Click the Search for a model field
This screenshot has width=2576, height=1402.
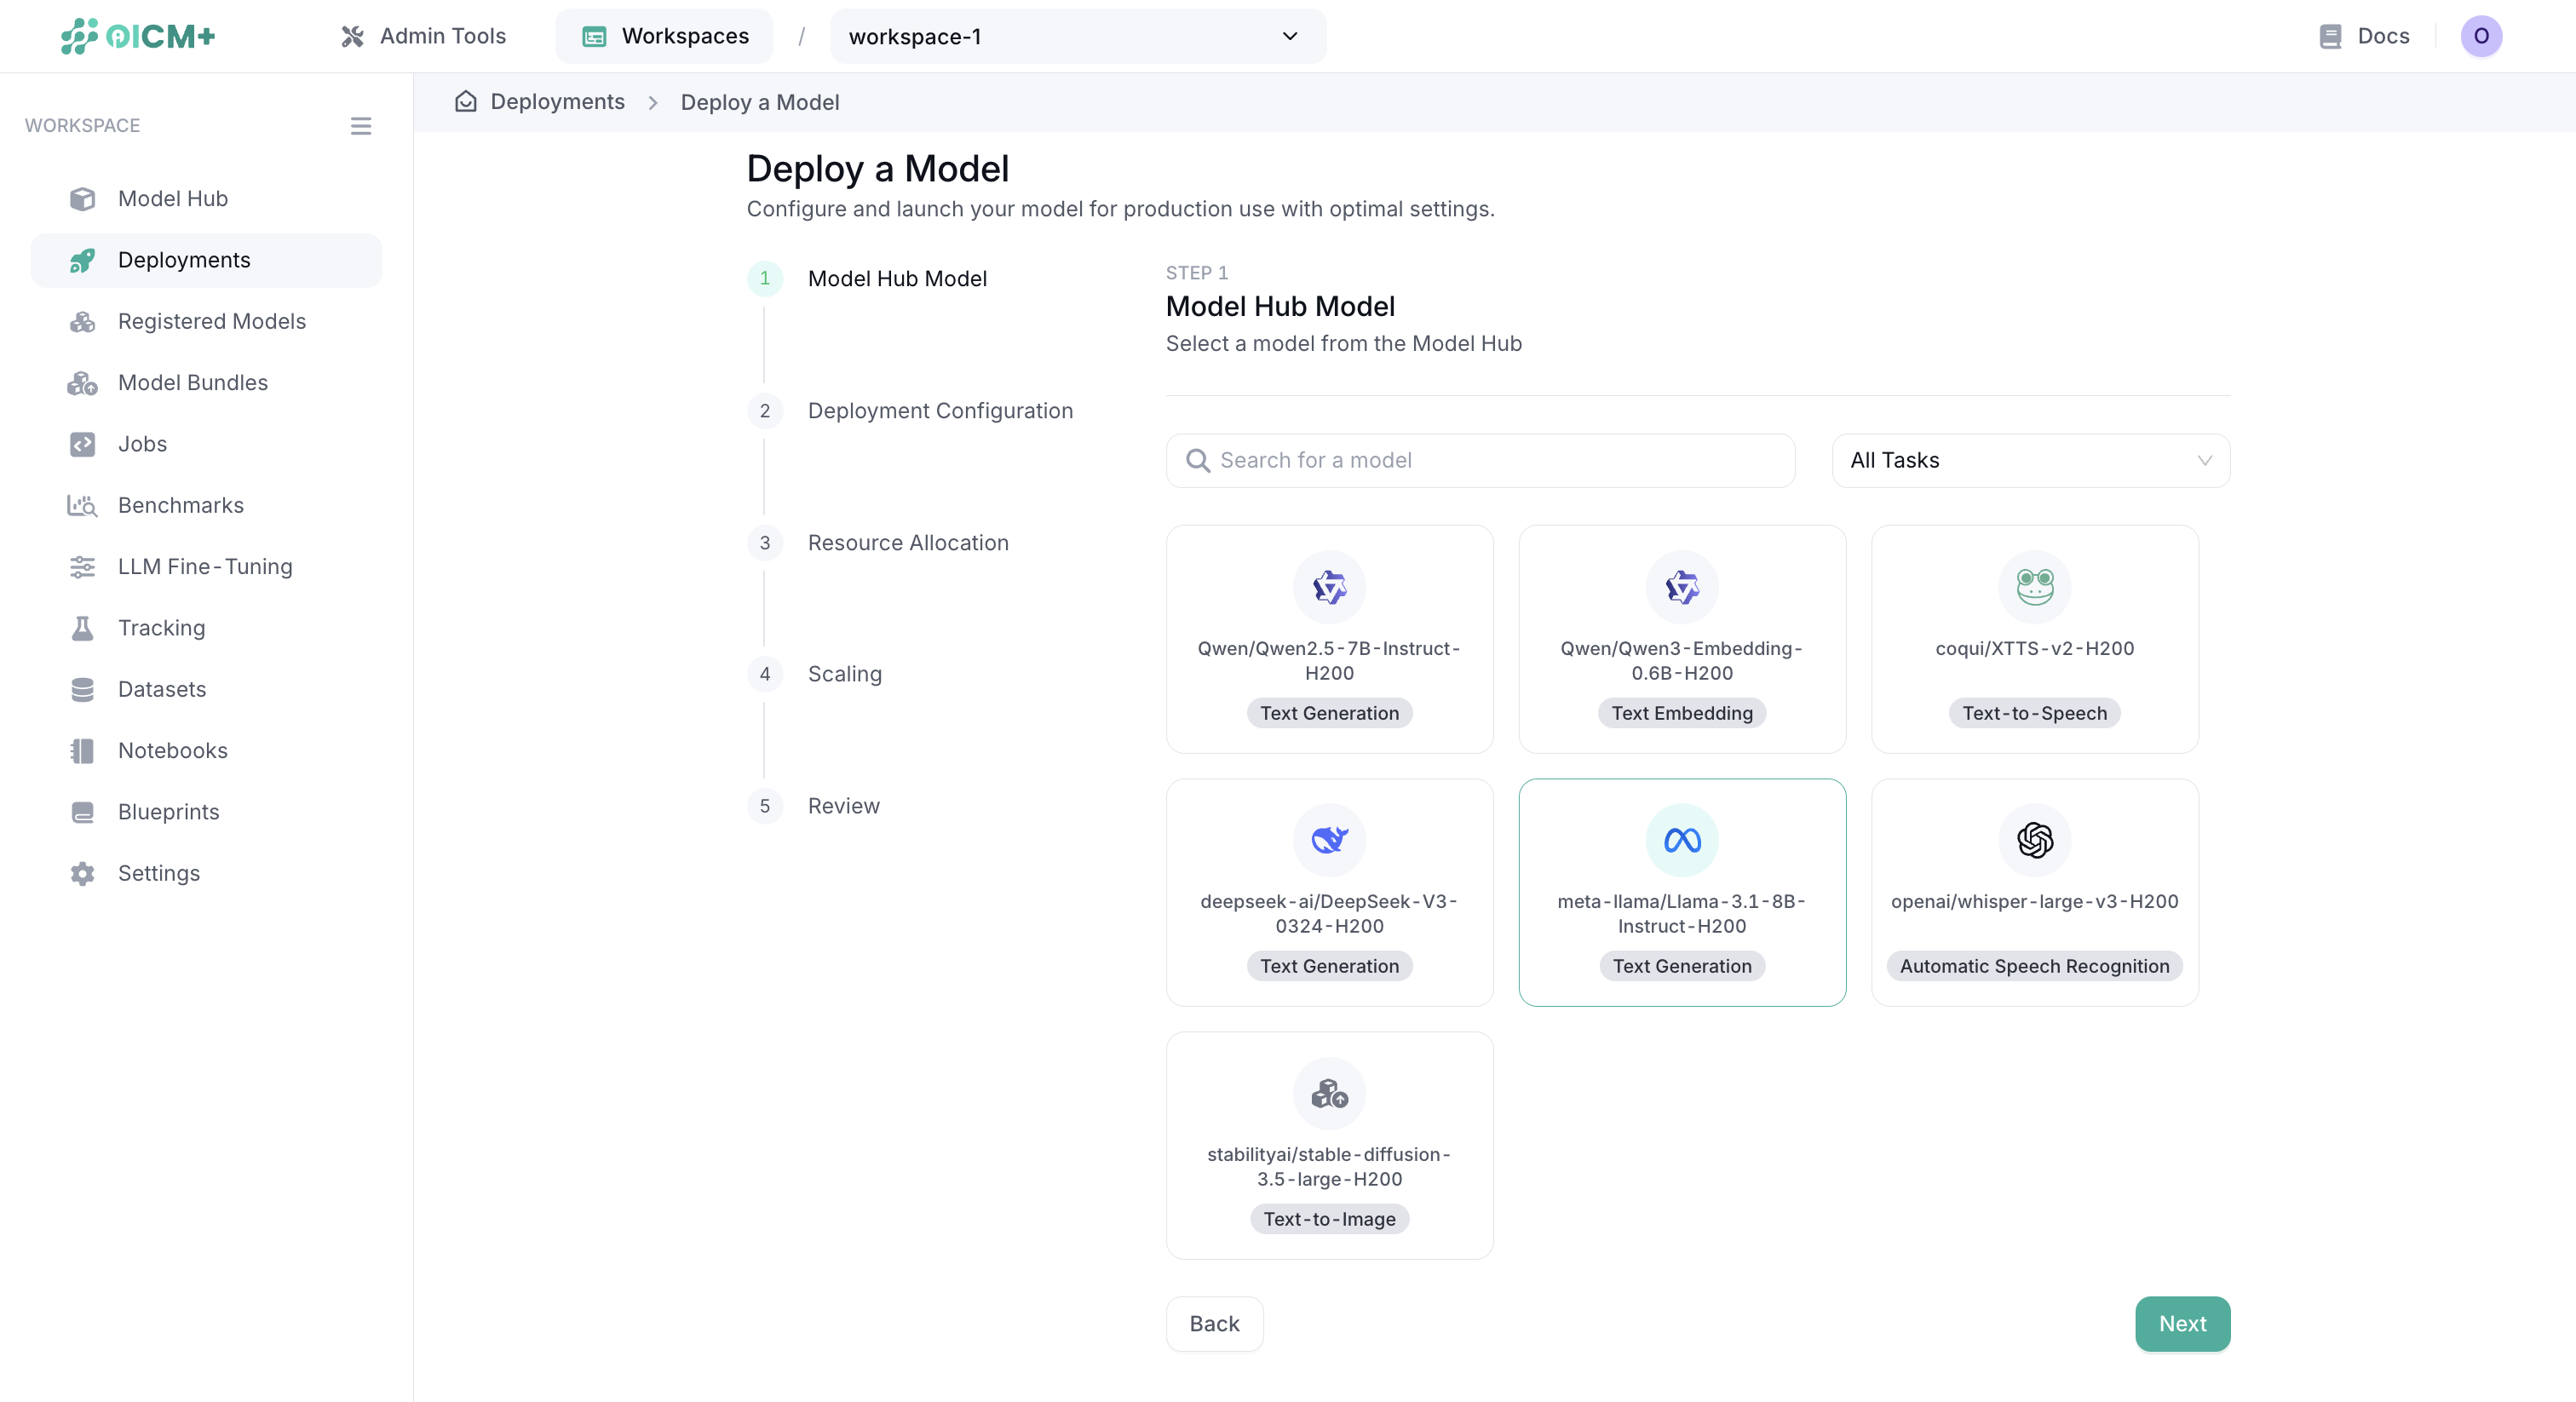click(x=1480, y=460)
